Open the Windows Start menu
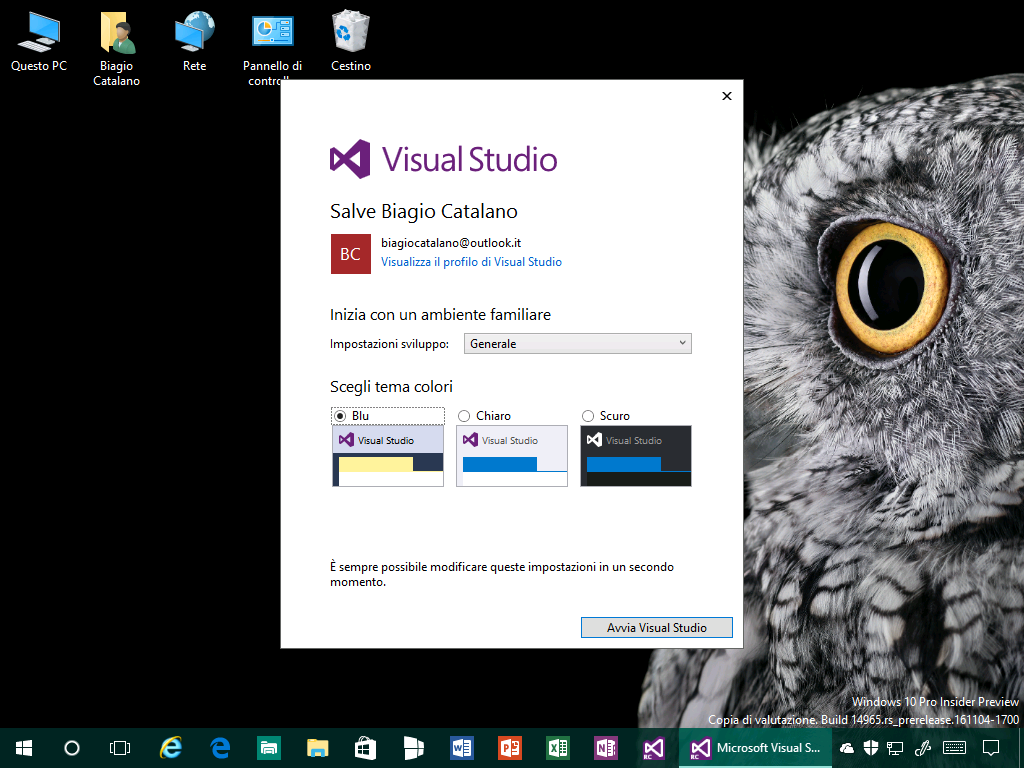Screen dimensions: 1024x768 click(x=24, y=748)
